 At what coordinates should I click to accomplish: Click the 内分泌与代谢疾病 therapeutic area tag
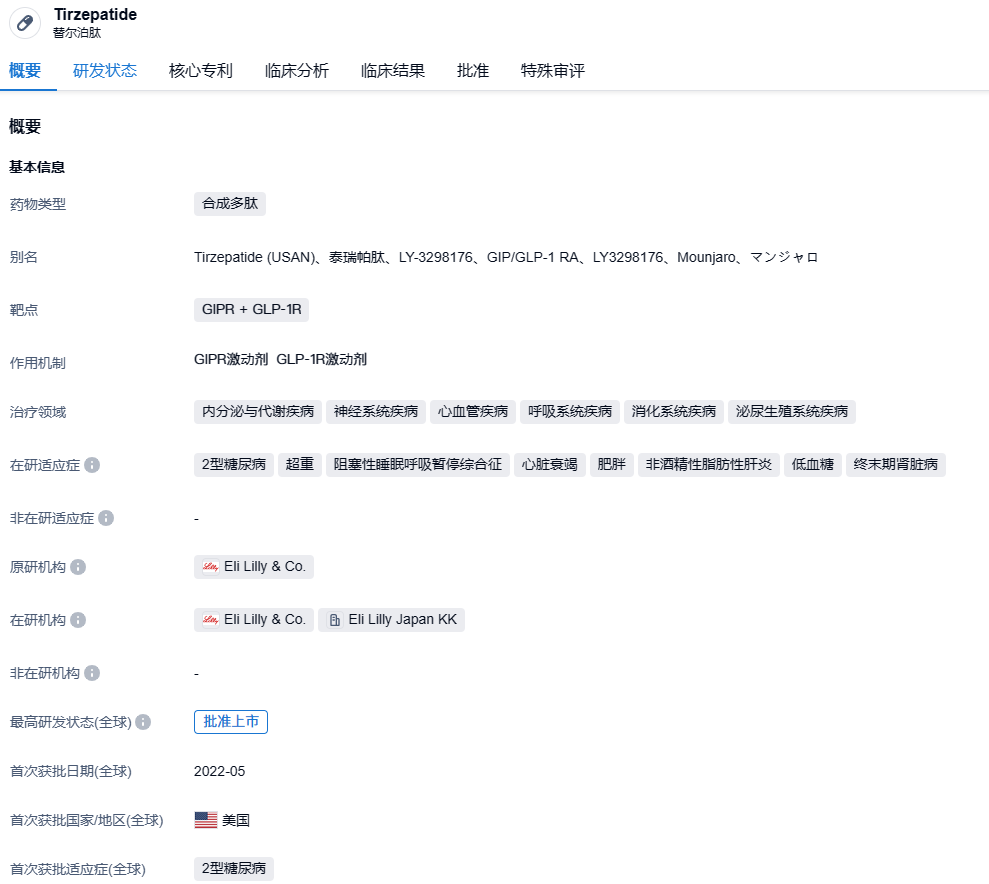pyautogui.click(x=258, y=411)
